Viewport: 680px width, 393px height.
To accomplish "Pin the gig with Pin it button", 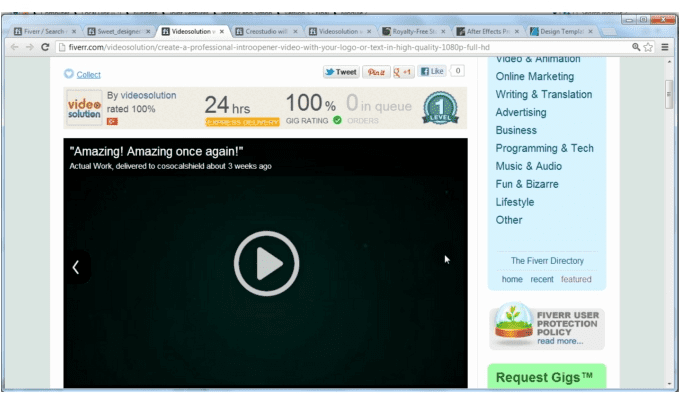I will click(x=376, y=72).
